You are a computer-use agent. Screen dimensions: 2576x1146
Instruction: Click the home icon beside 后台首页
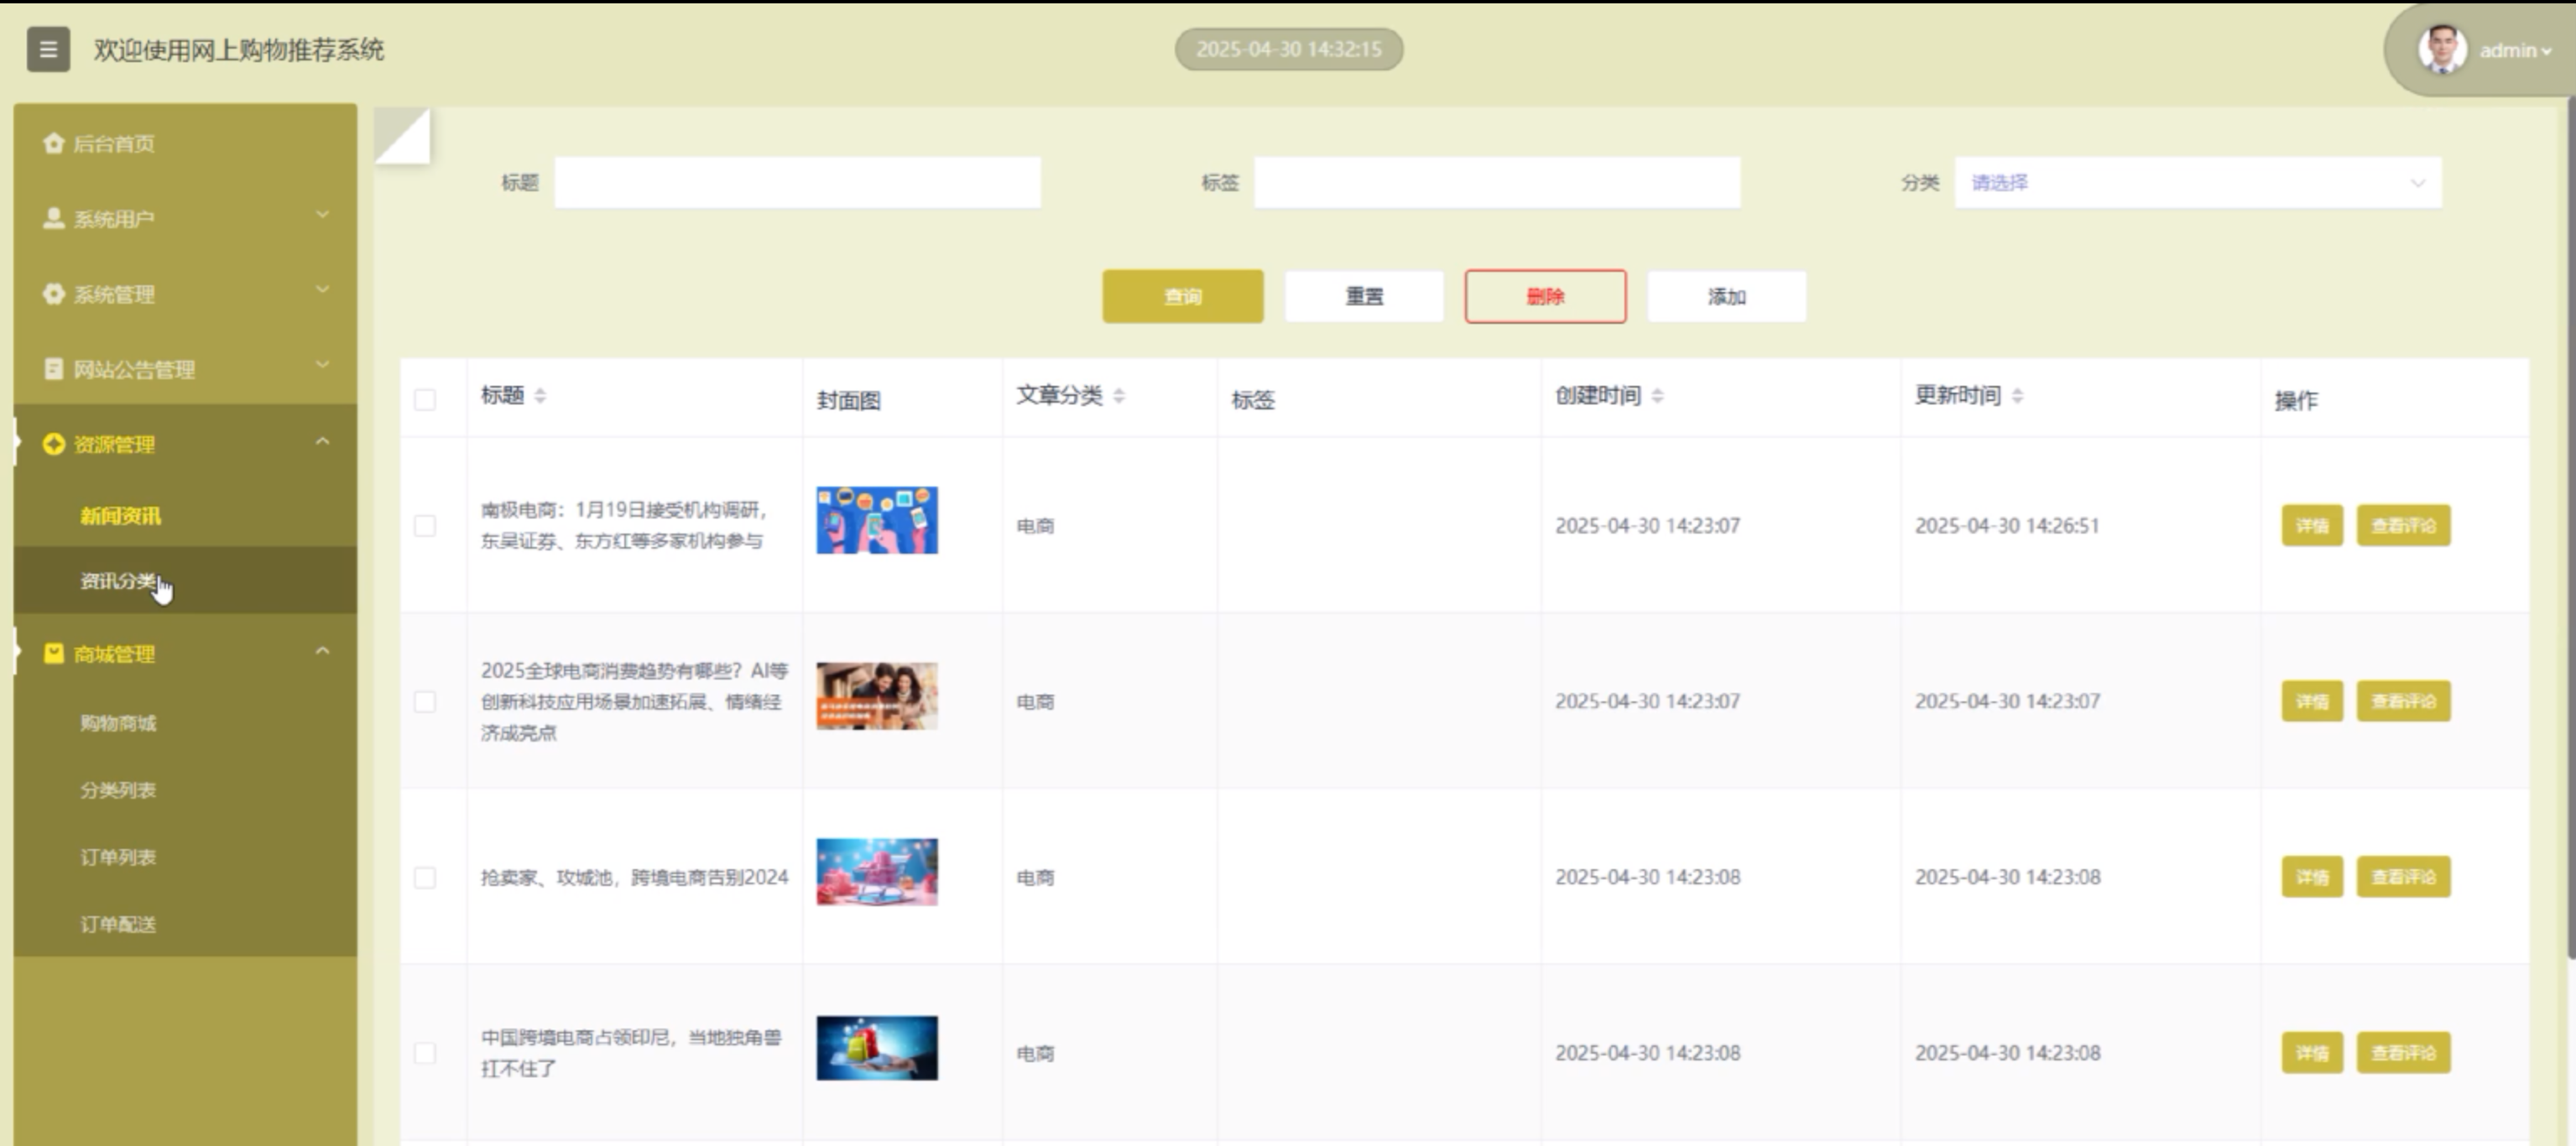[x=54, y=143]
